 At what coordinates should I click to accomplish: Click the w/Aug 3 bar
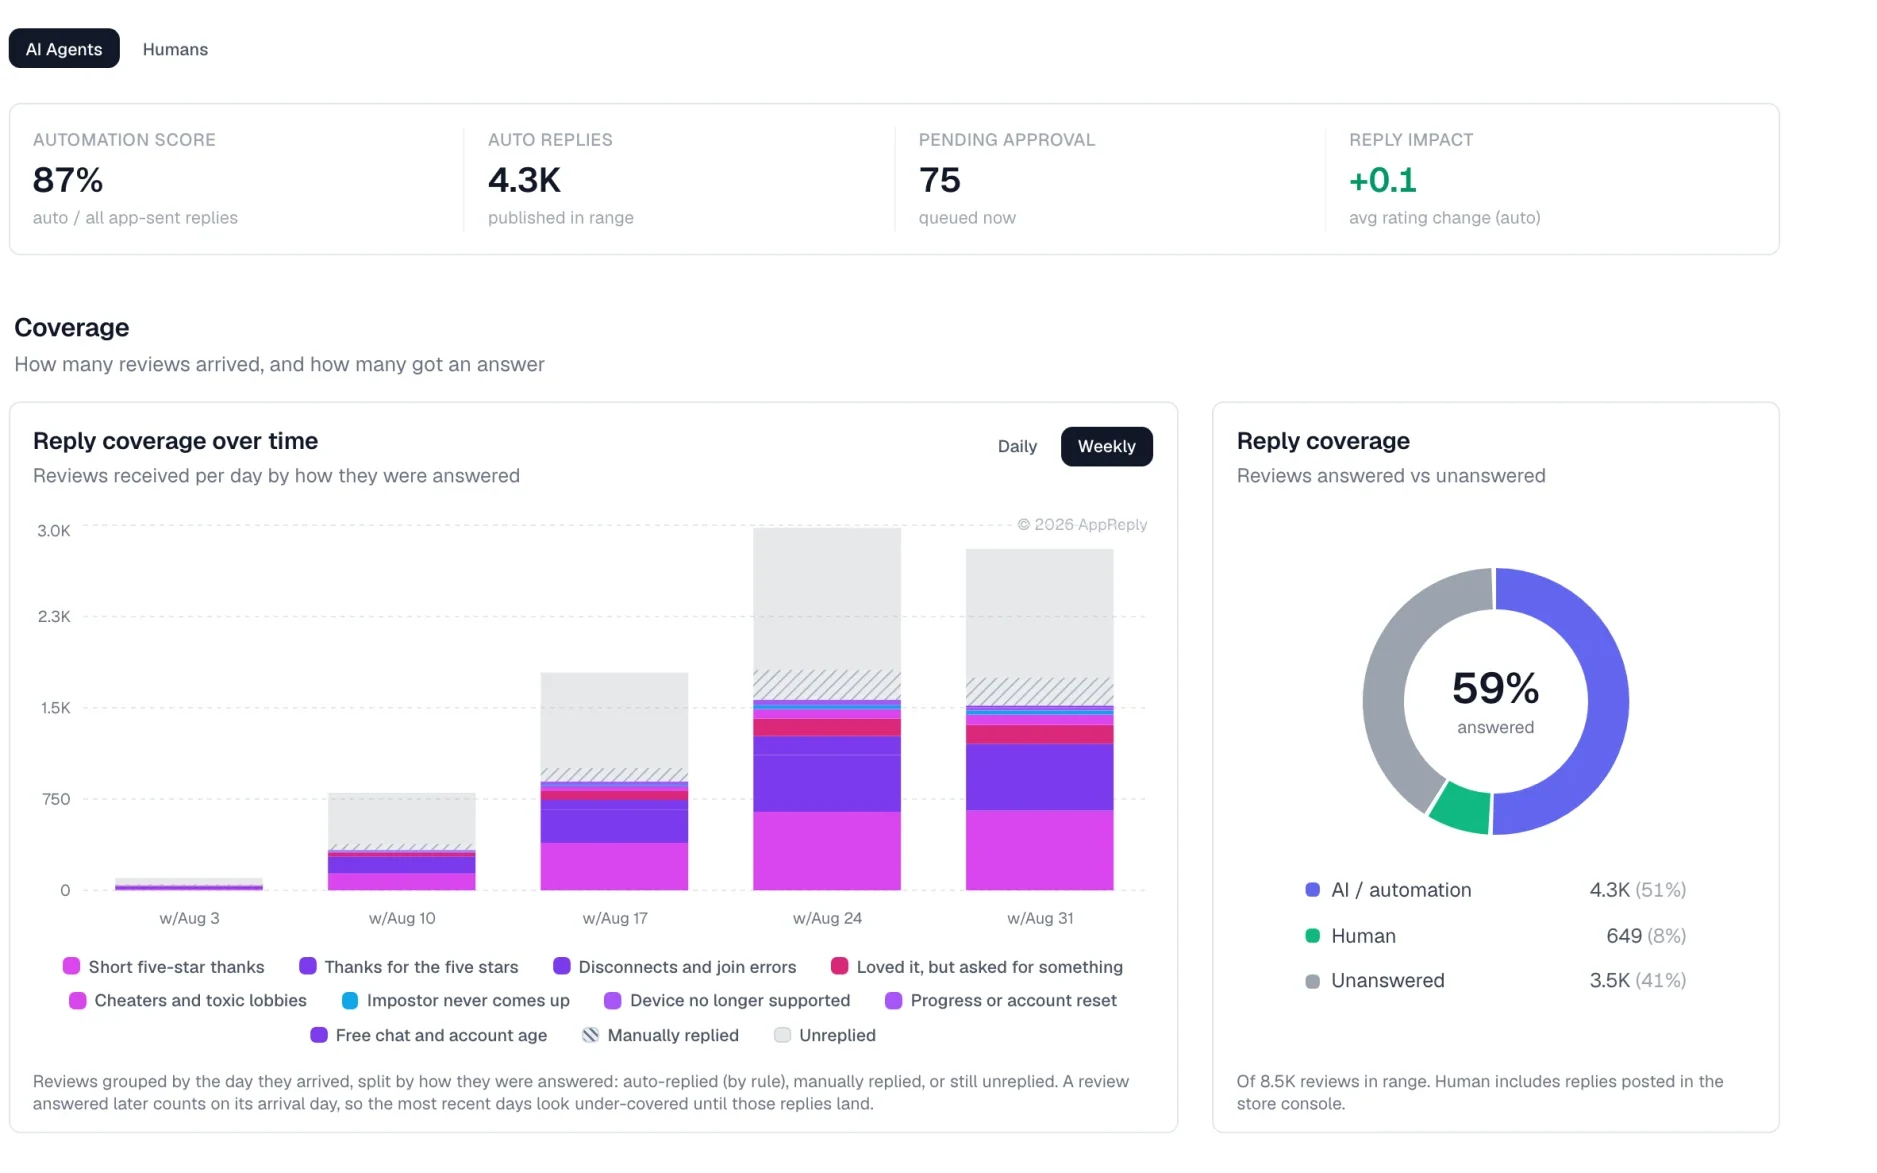[x=189, y=884]
